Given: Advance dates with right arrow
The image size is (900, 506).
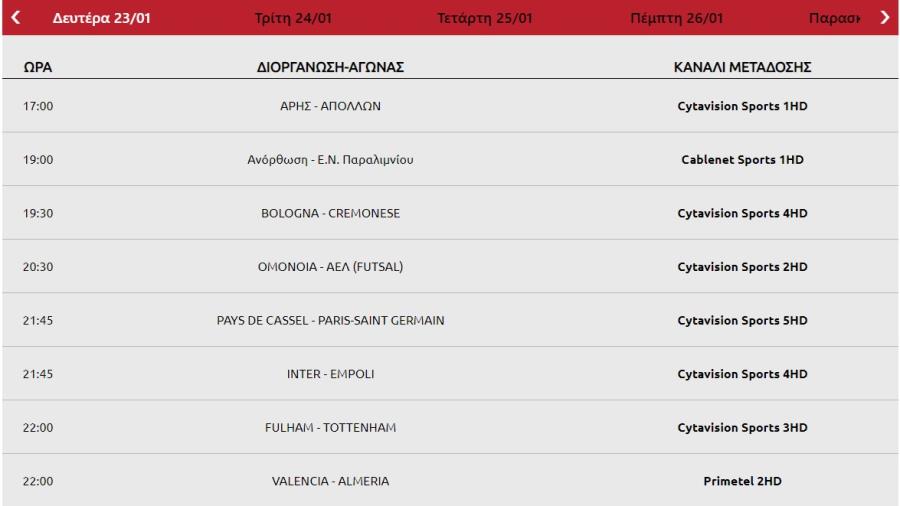Looking at the screenshot, I should (885, 18).
